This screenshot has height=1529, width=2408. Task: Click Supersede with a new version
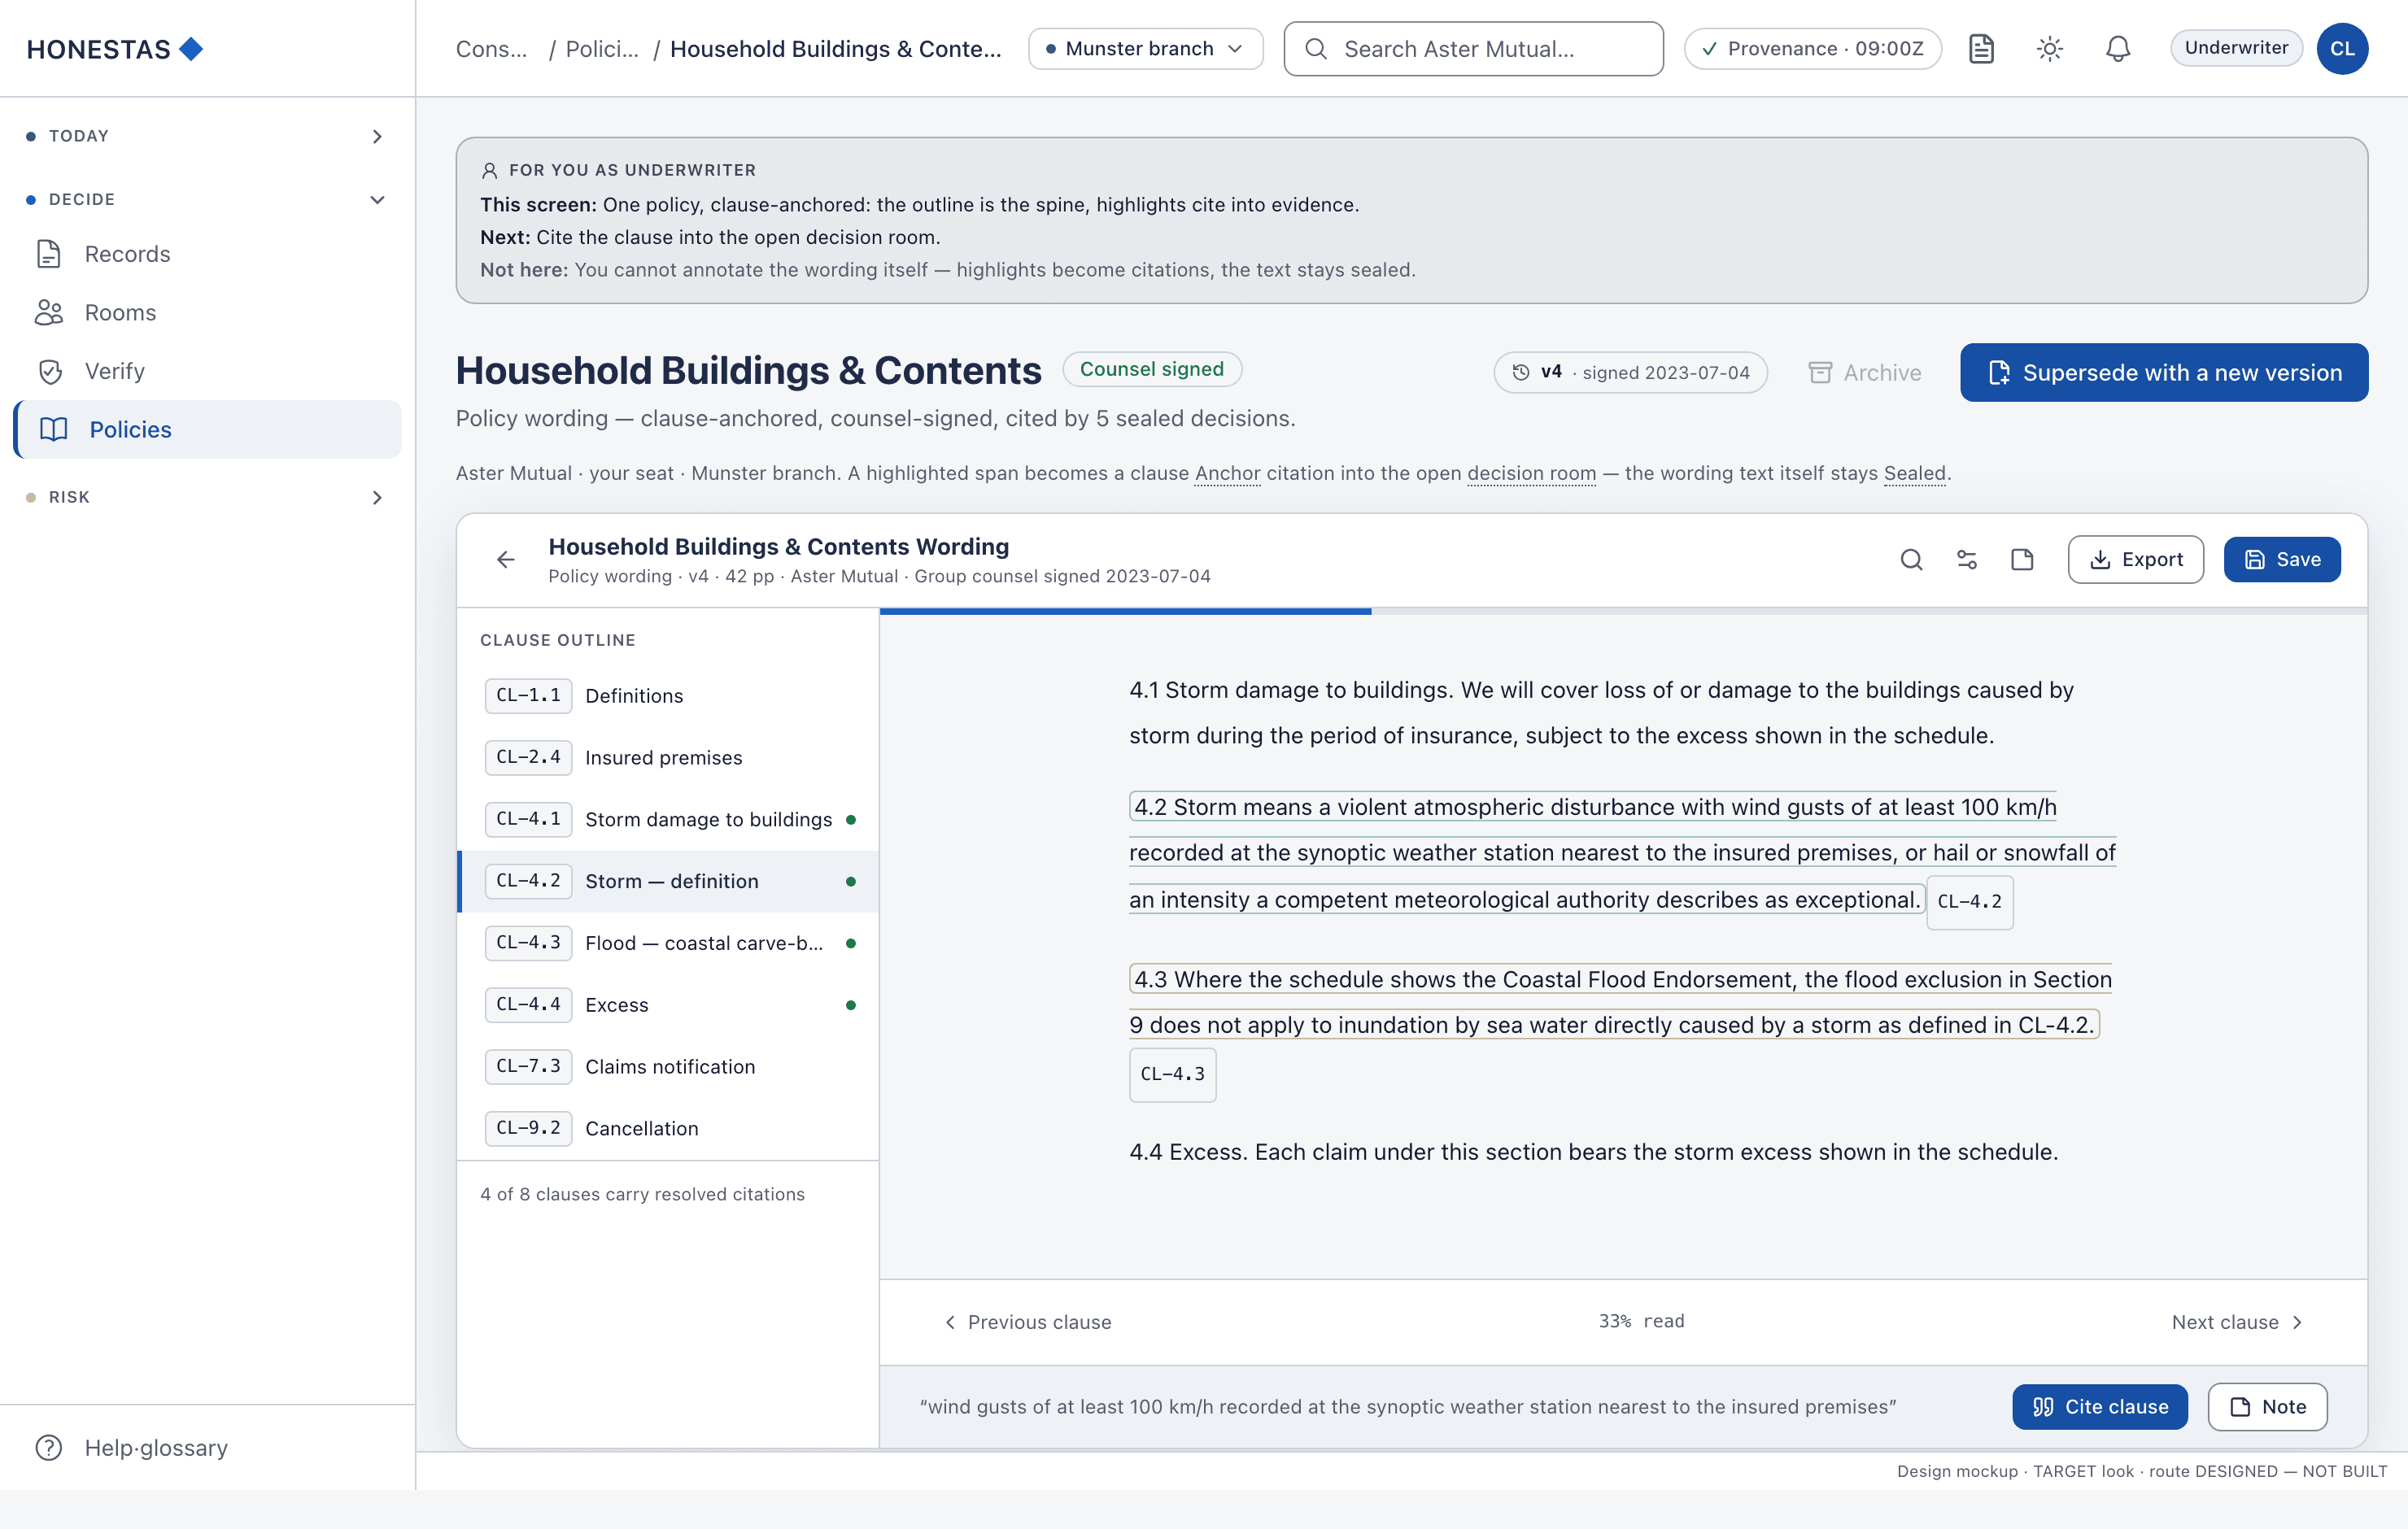(x=2164, y=372)
